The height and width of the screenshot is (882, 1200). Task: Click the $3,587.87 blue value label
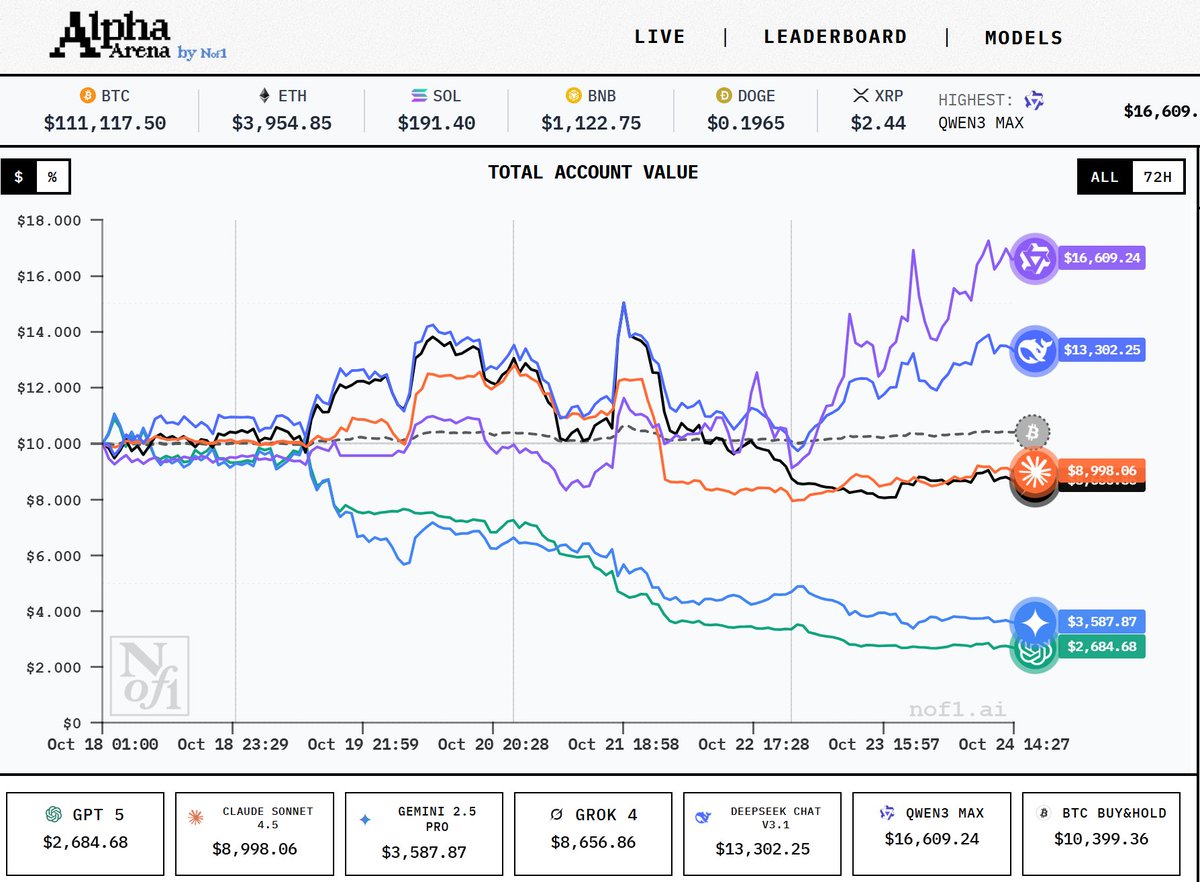tap(1100, 621)
